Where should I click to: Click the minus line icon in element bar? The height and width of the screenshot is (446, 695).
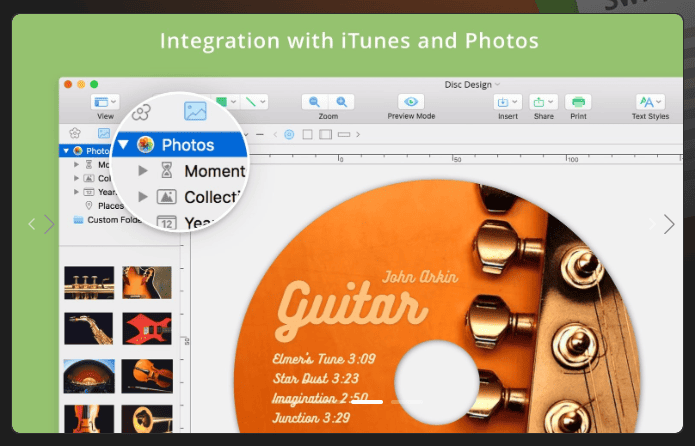[x=260, y=134]
